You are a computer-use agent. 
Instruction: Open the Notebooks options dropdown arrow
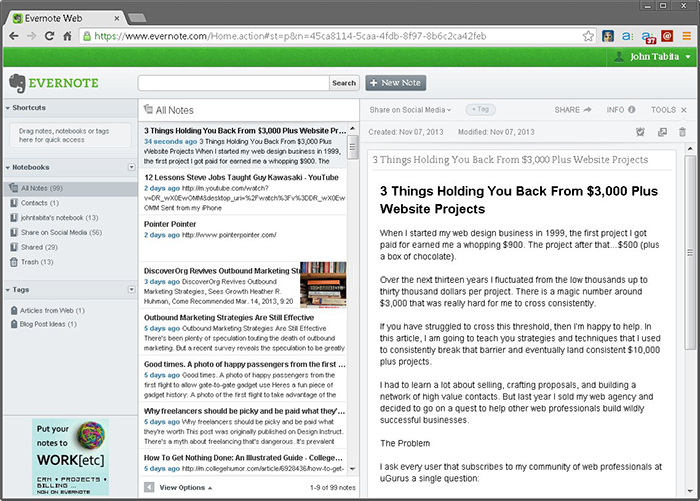[x=131, y=167]
